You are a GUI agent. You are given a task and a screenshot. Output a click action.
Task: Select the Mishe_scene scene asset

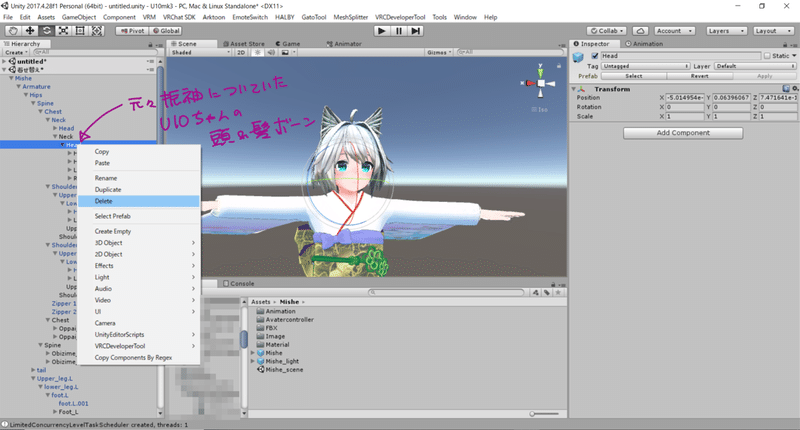280,370
